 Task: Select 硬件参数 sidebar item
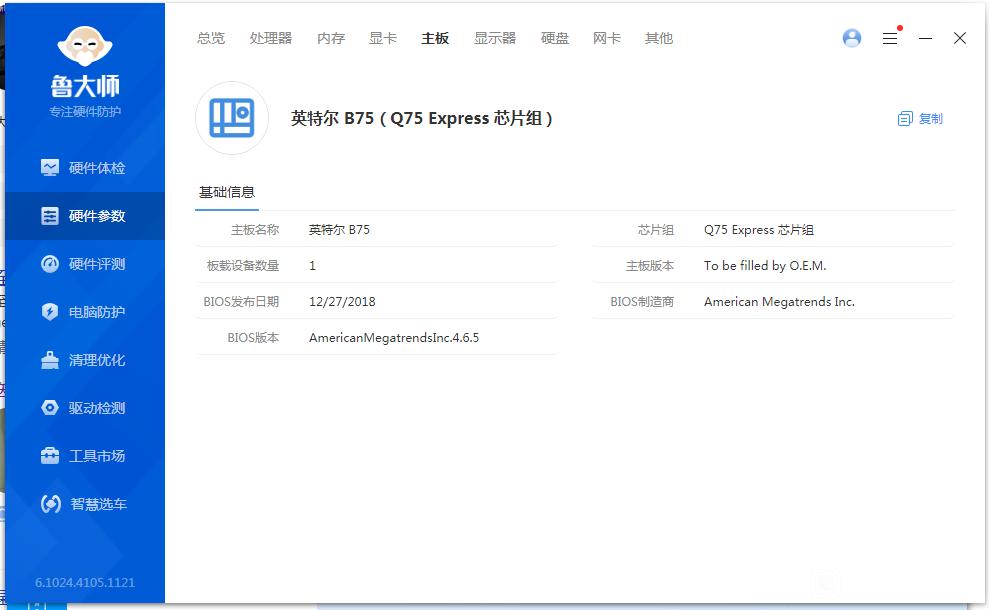tap(85, 216)
